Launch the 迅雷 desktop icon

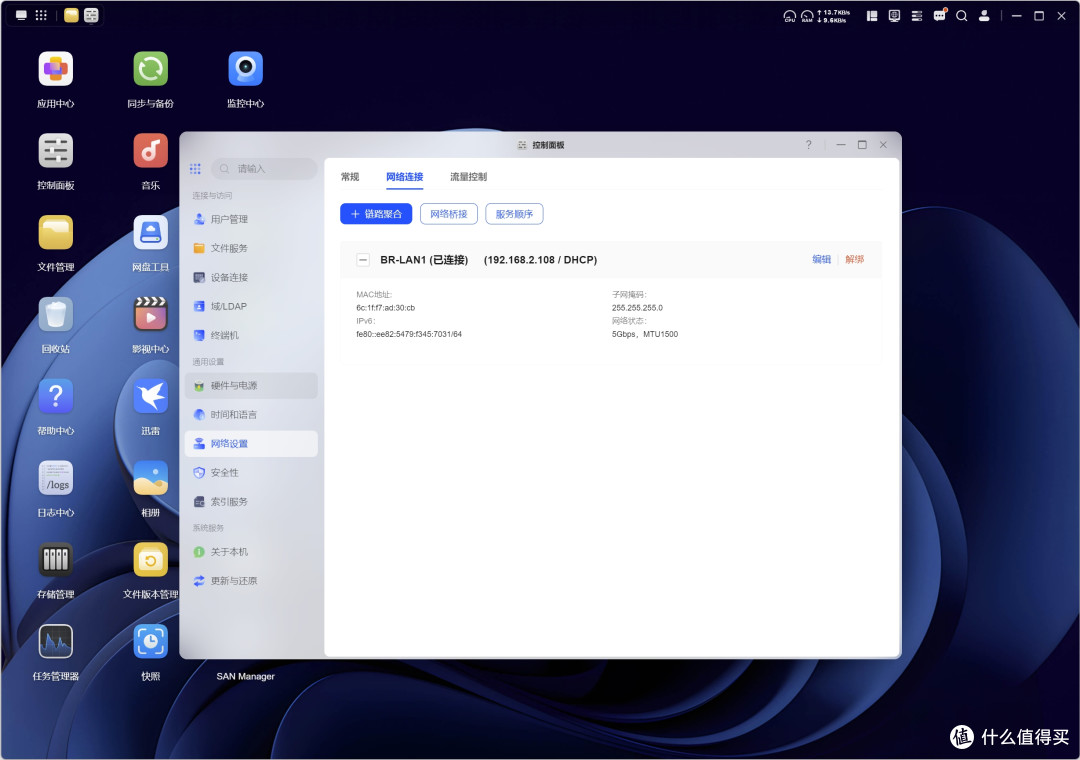click(150, 396)
